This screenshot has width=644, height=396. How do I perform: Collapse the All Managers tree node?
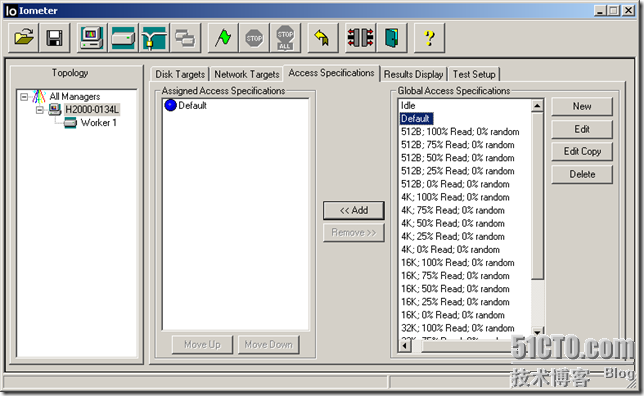click(x=24, y=97)
